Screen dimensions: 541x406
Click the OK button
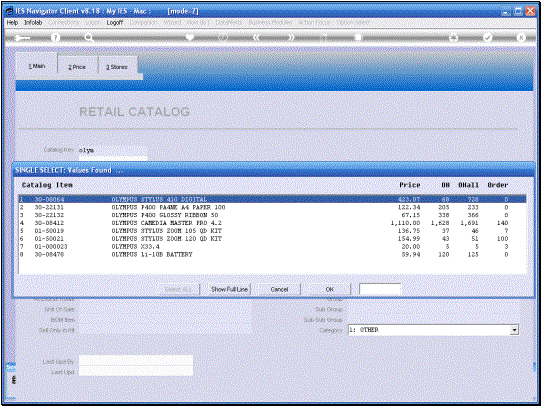tap(329, 289)
